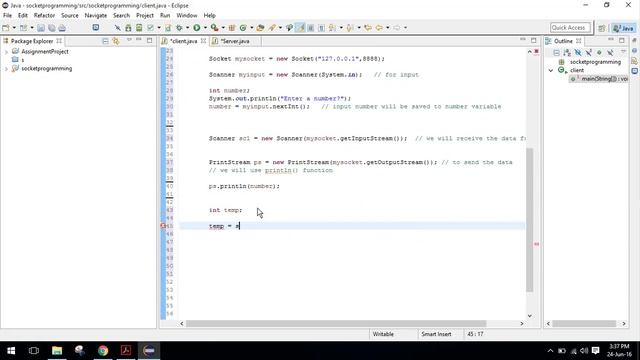
Task: Run the program with green Run icon
Action: pyautogui.click(x=197, y=28)
